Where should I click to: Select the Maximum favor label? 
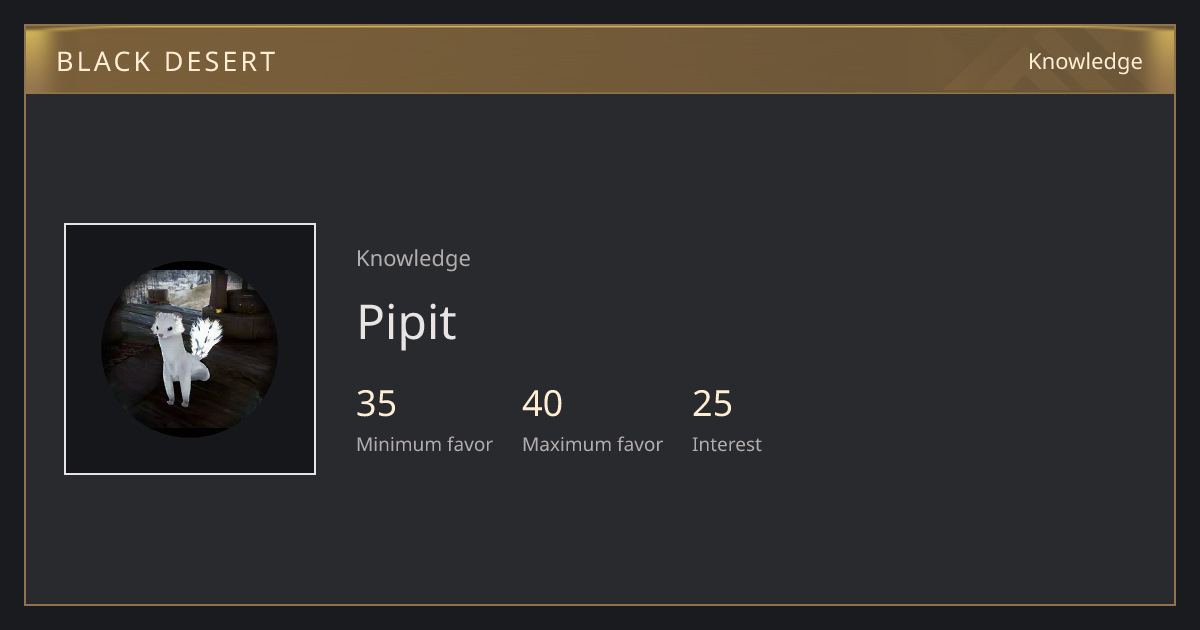592,445
